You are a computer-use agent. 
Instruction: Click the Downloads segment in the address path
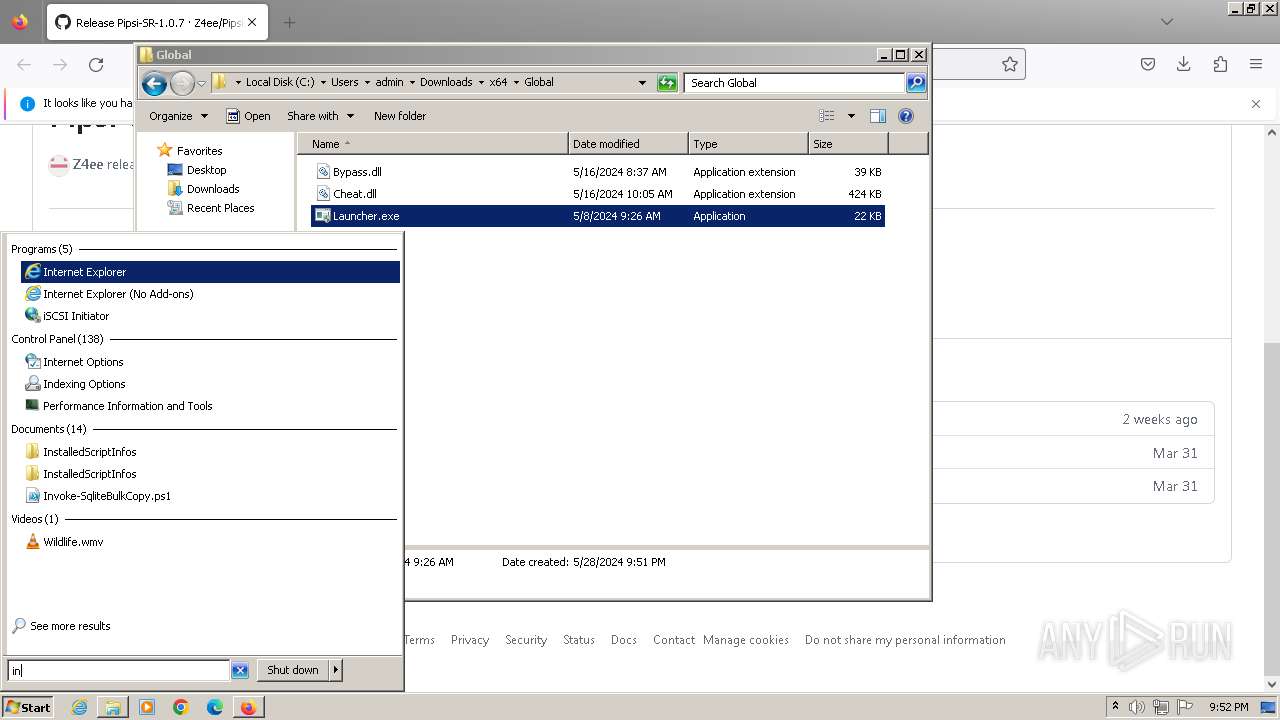click(446, 83)
